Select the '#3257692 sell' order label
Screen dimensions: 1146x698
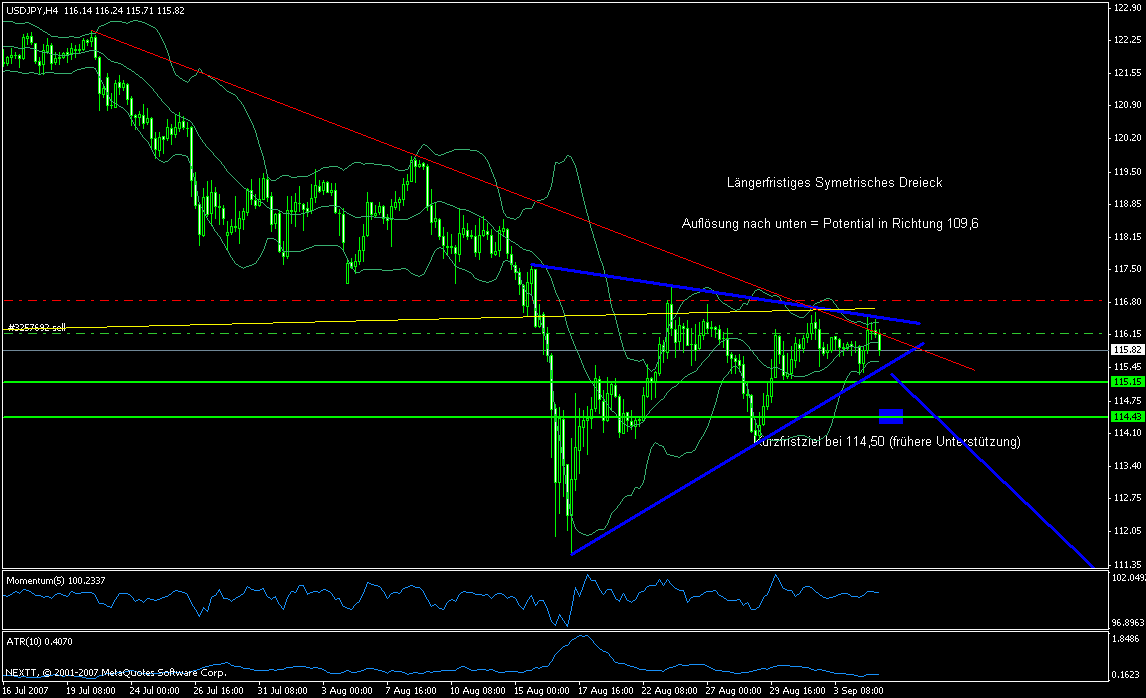(37, 327)
